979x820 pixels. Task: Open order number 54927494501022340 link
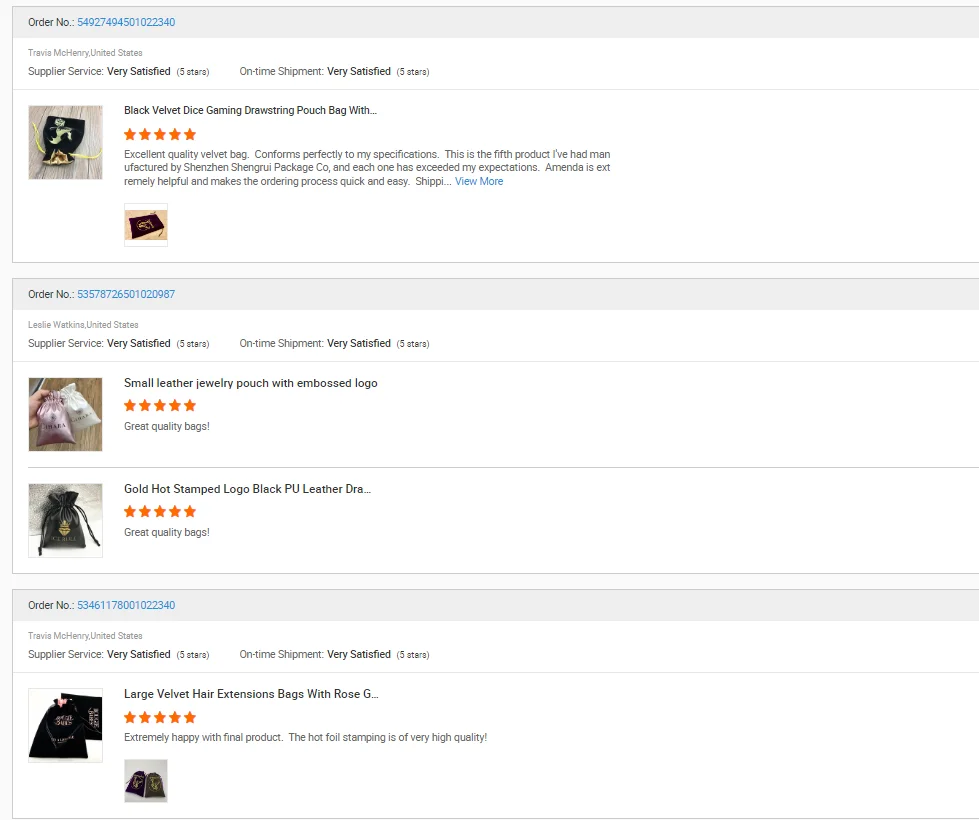click(126, 22)
